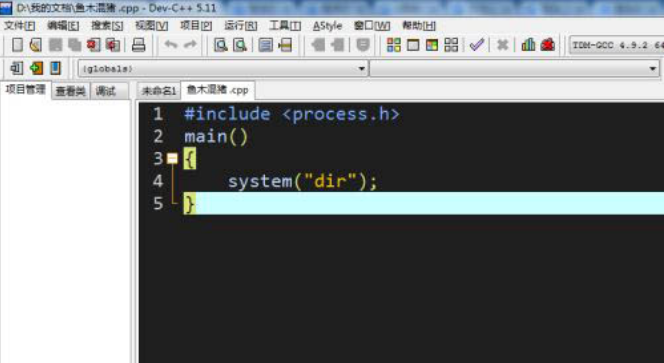Click the Redo arrow icon
The width and height of the screenshot is (664, 363).
[190, 44]
